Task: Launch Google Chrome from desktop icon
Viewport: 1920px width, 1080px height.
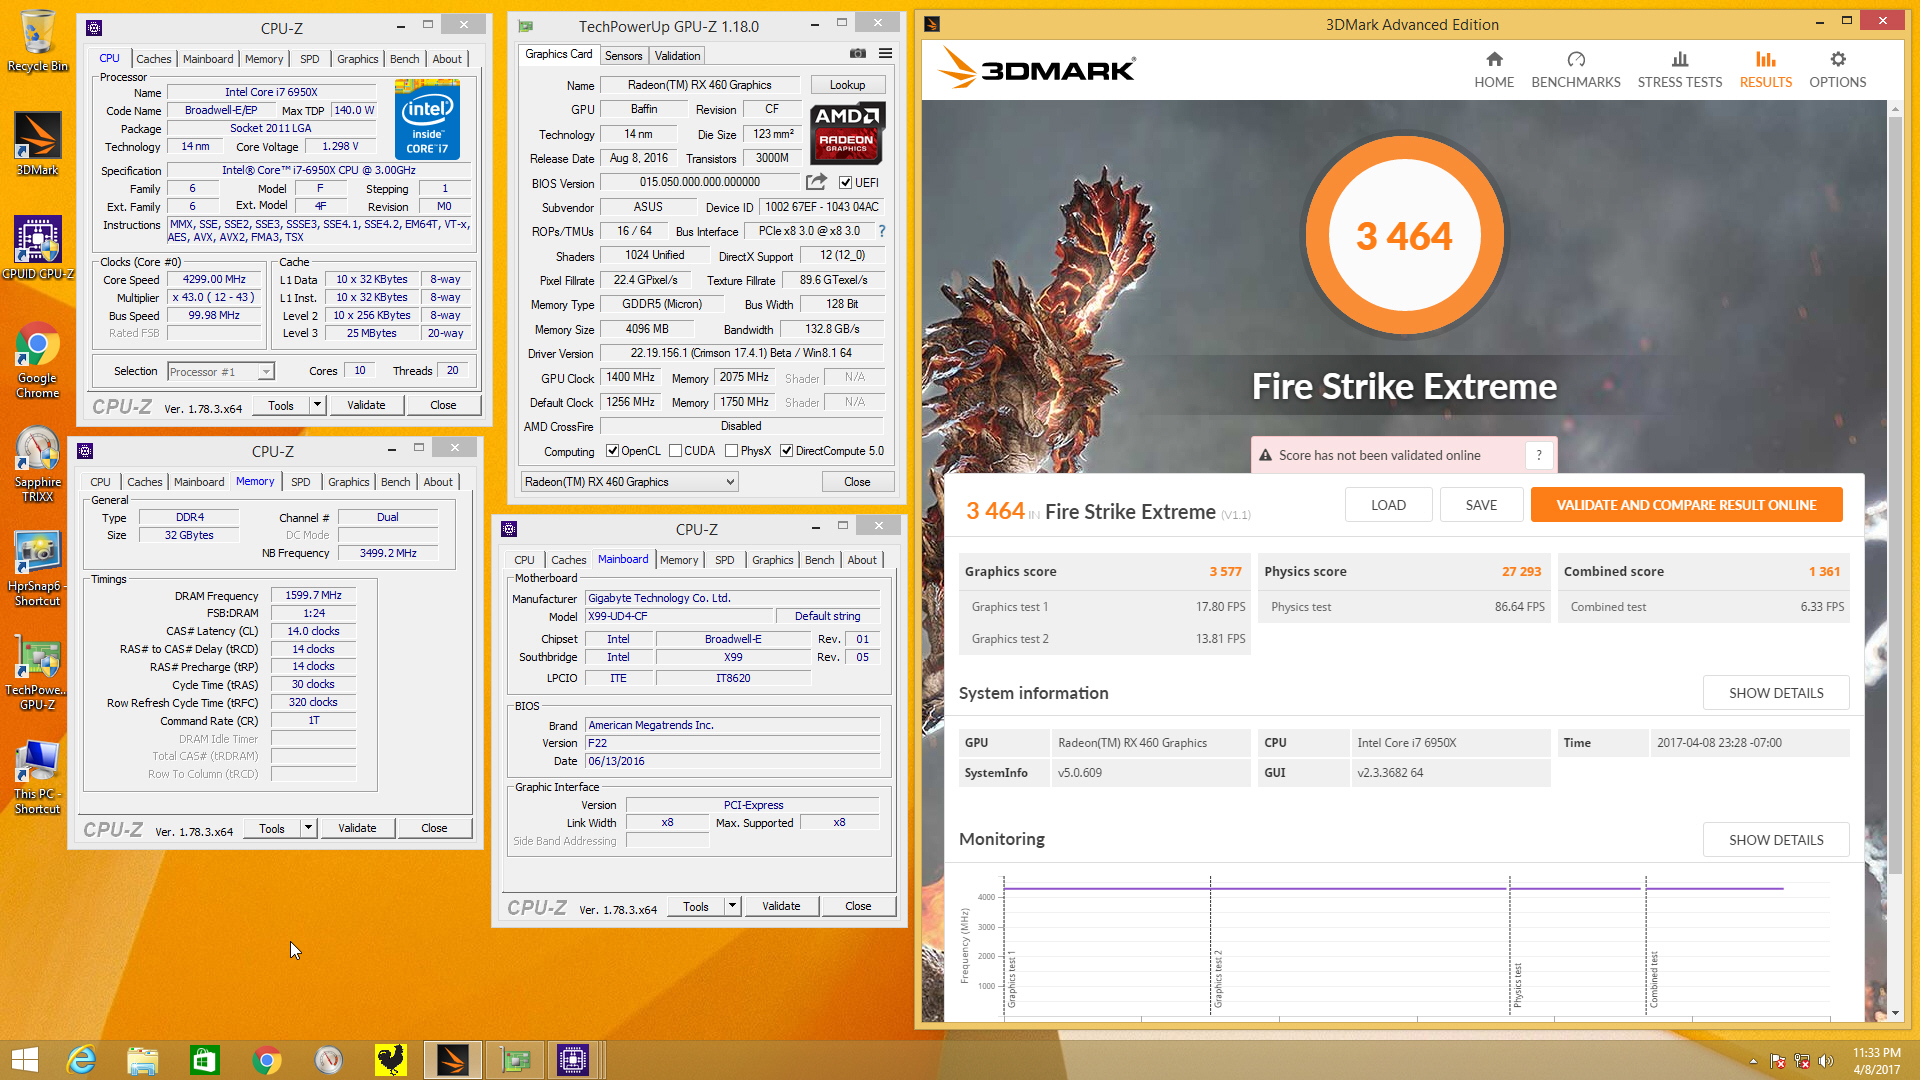Action: pyautogui.click(x=37, y=360)
